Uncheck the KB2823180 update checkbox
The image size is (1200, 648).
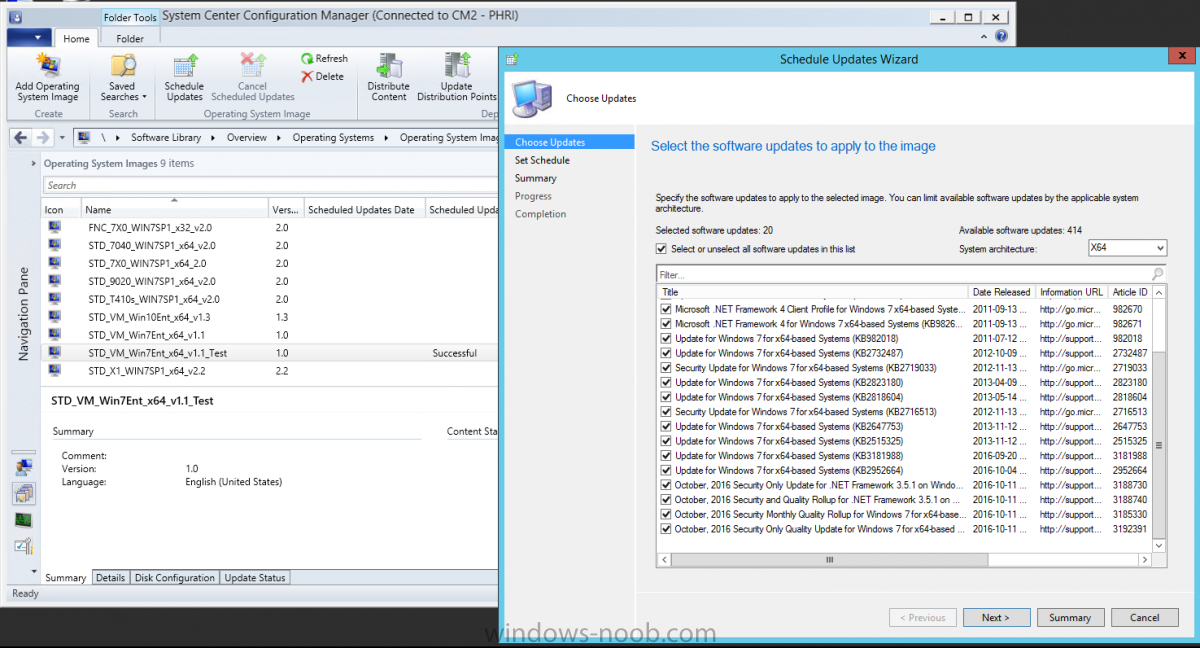coord(666,383)
